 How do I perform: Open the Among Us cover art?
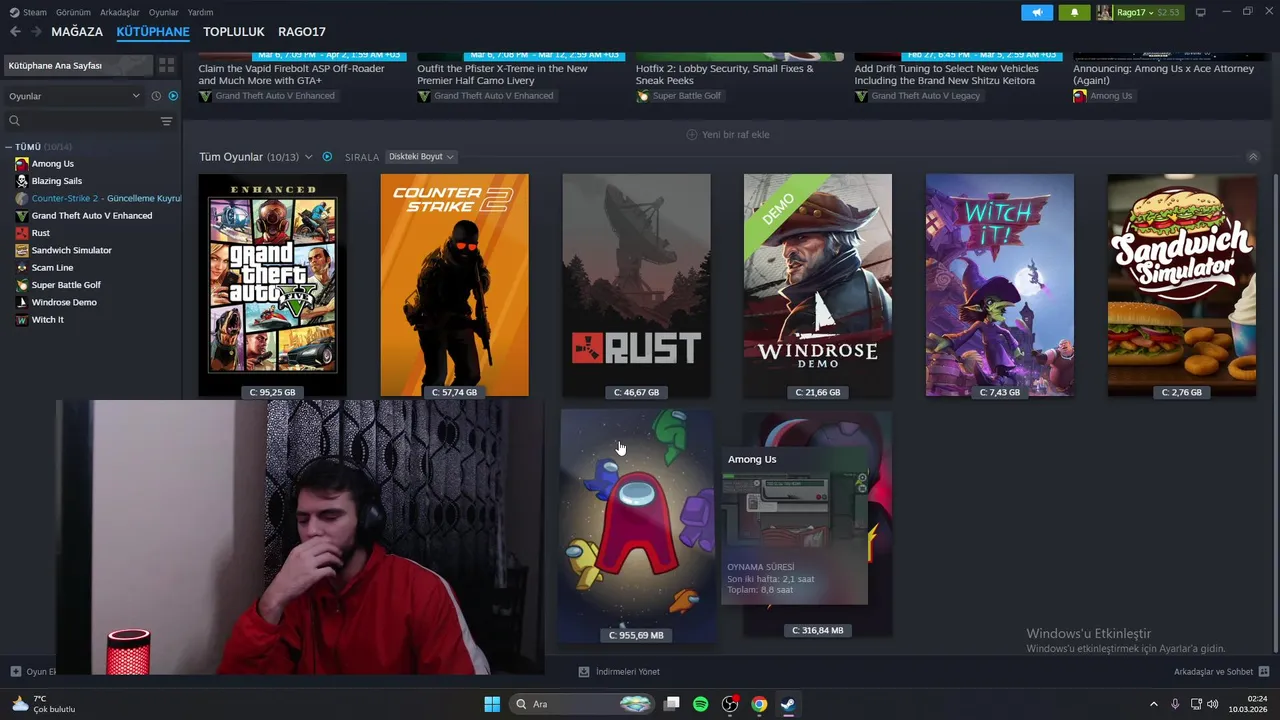(637, 526)
